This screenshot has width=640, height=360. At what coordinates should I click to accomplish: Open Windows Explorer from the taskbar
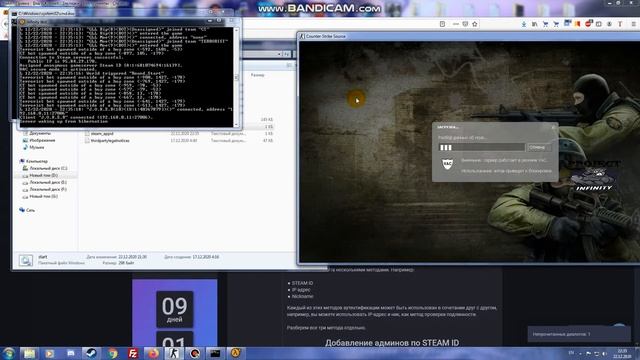tap(29, 353)
